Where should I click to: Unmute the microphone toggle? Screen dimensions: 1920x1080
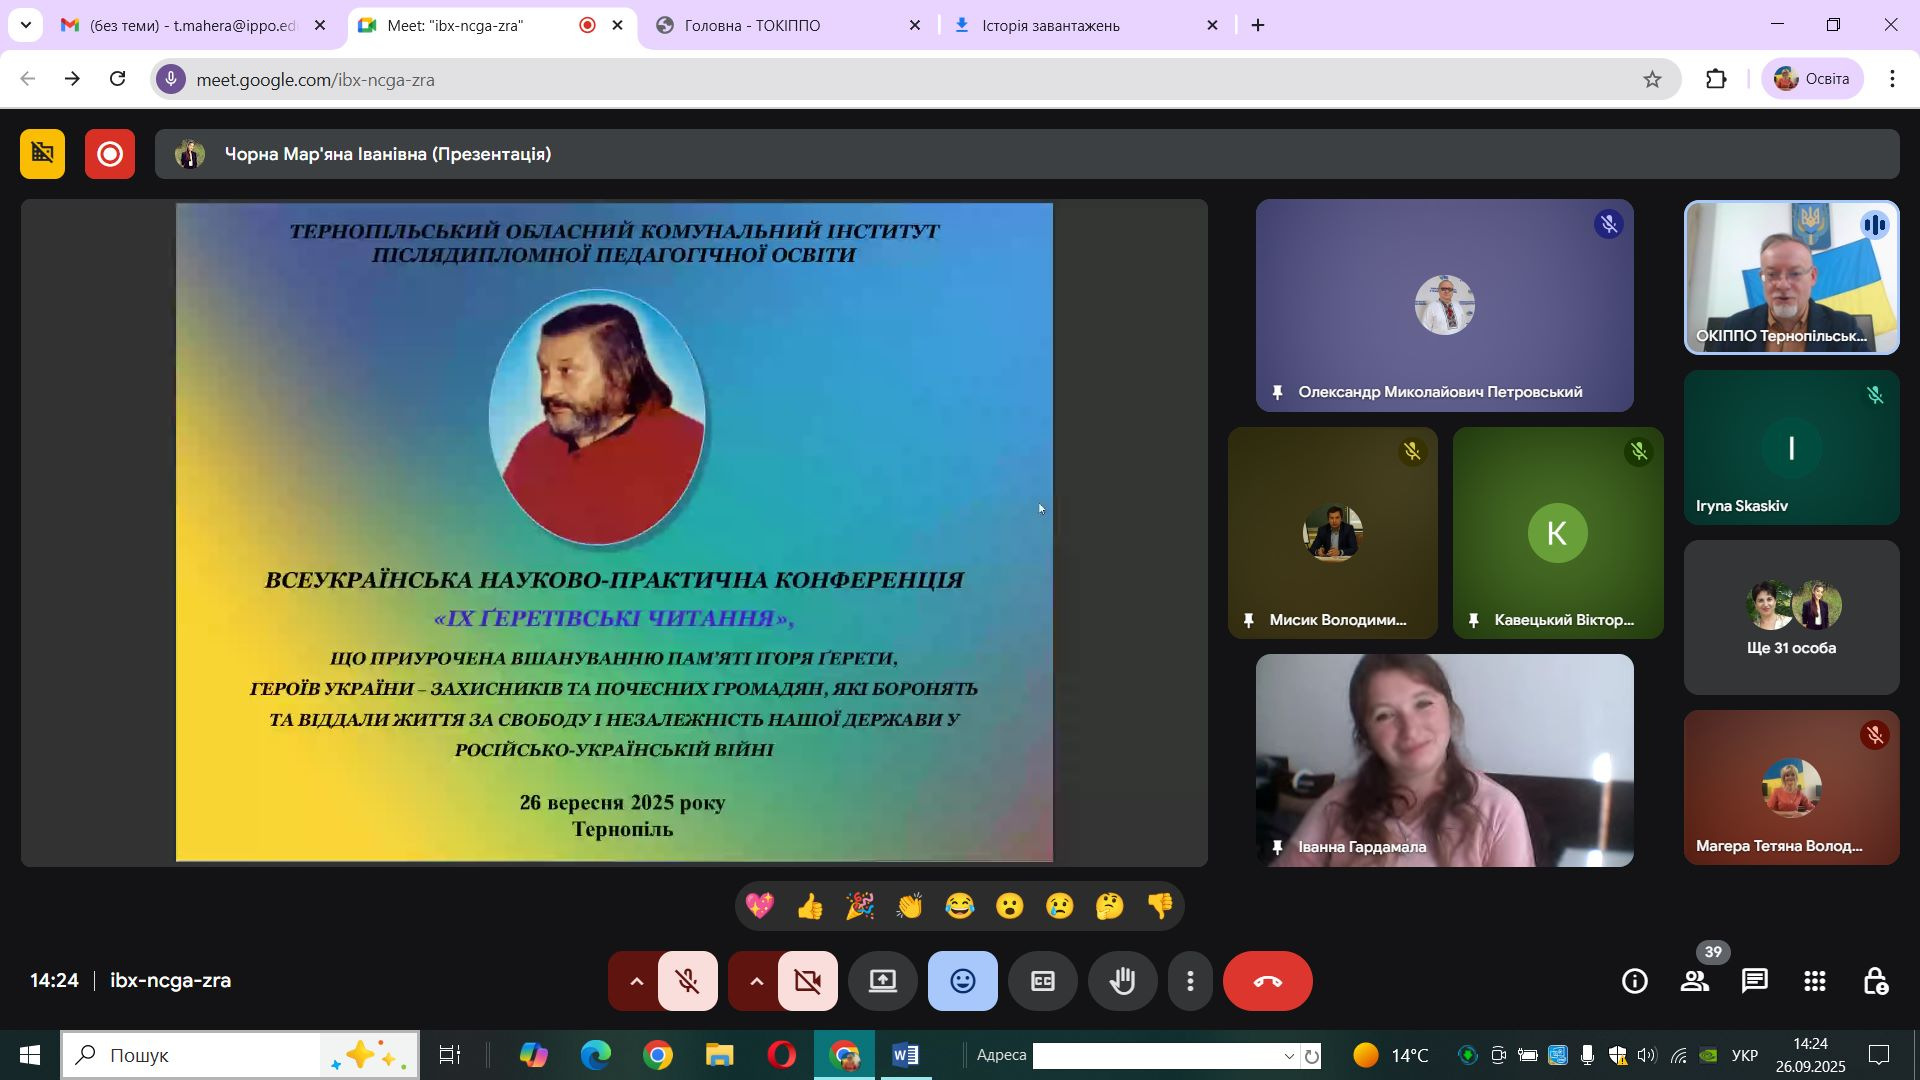click(688, 982)
